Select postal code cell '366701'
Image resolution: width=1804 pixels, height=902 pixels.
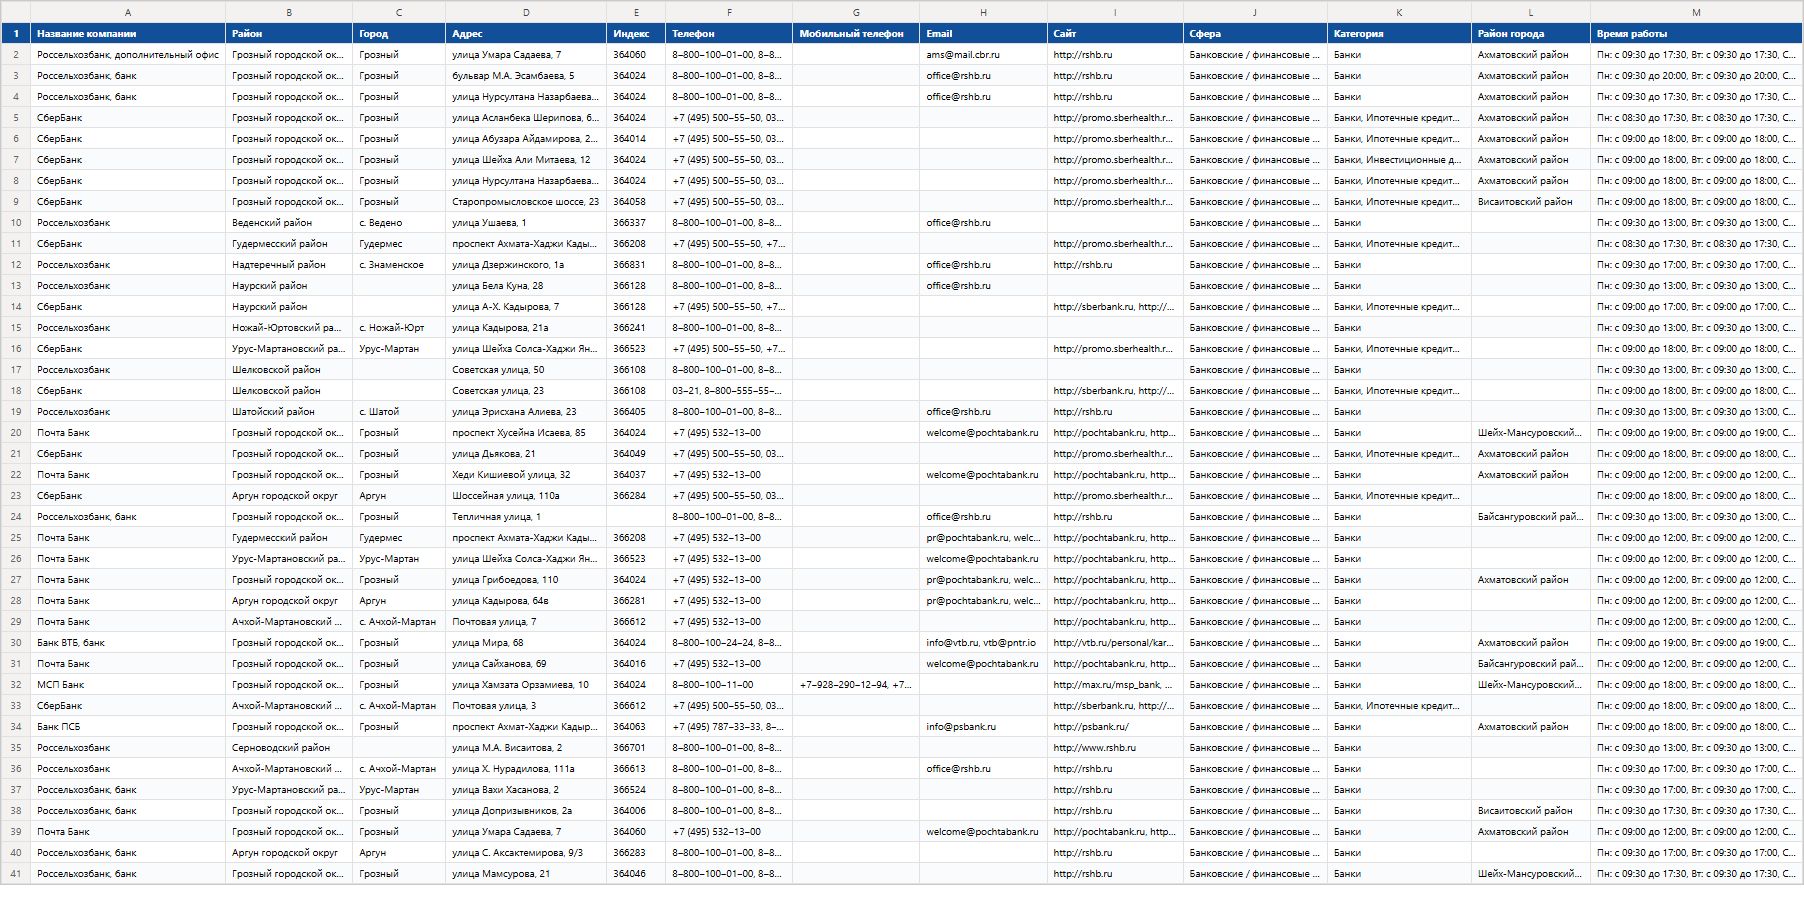pos(636,748)
